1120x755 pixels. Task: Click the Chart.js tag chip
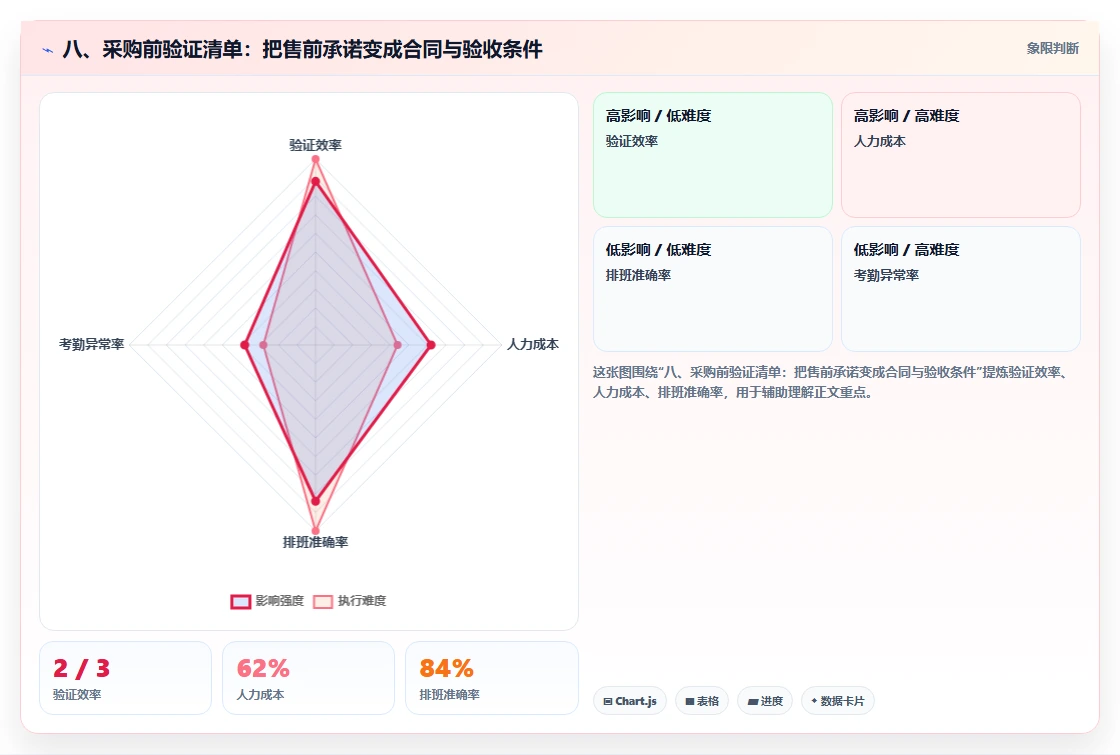click(630, 701)
